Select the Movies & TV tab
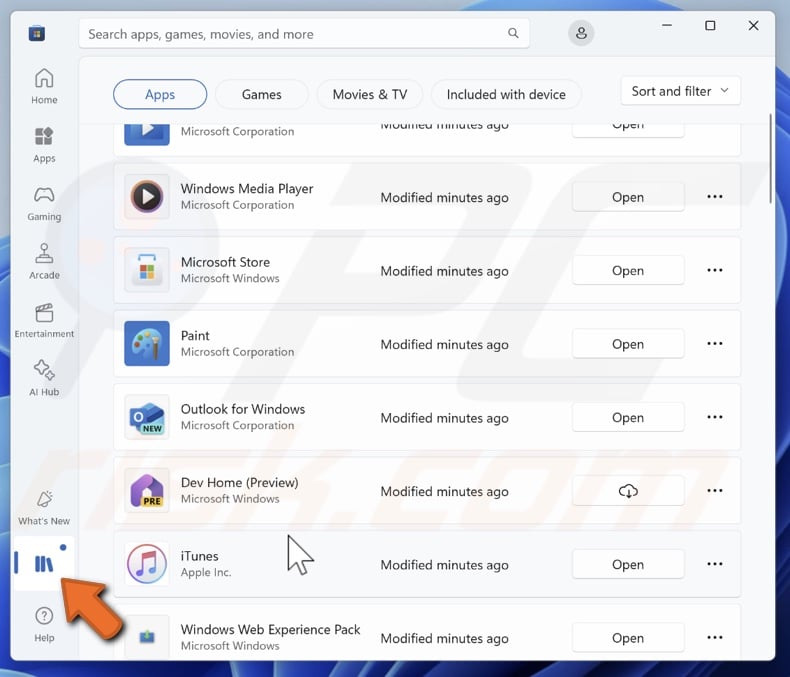The width and height of the screenshot is (790, 677). (x=370, y=94)
